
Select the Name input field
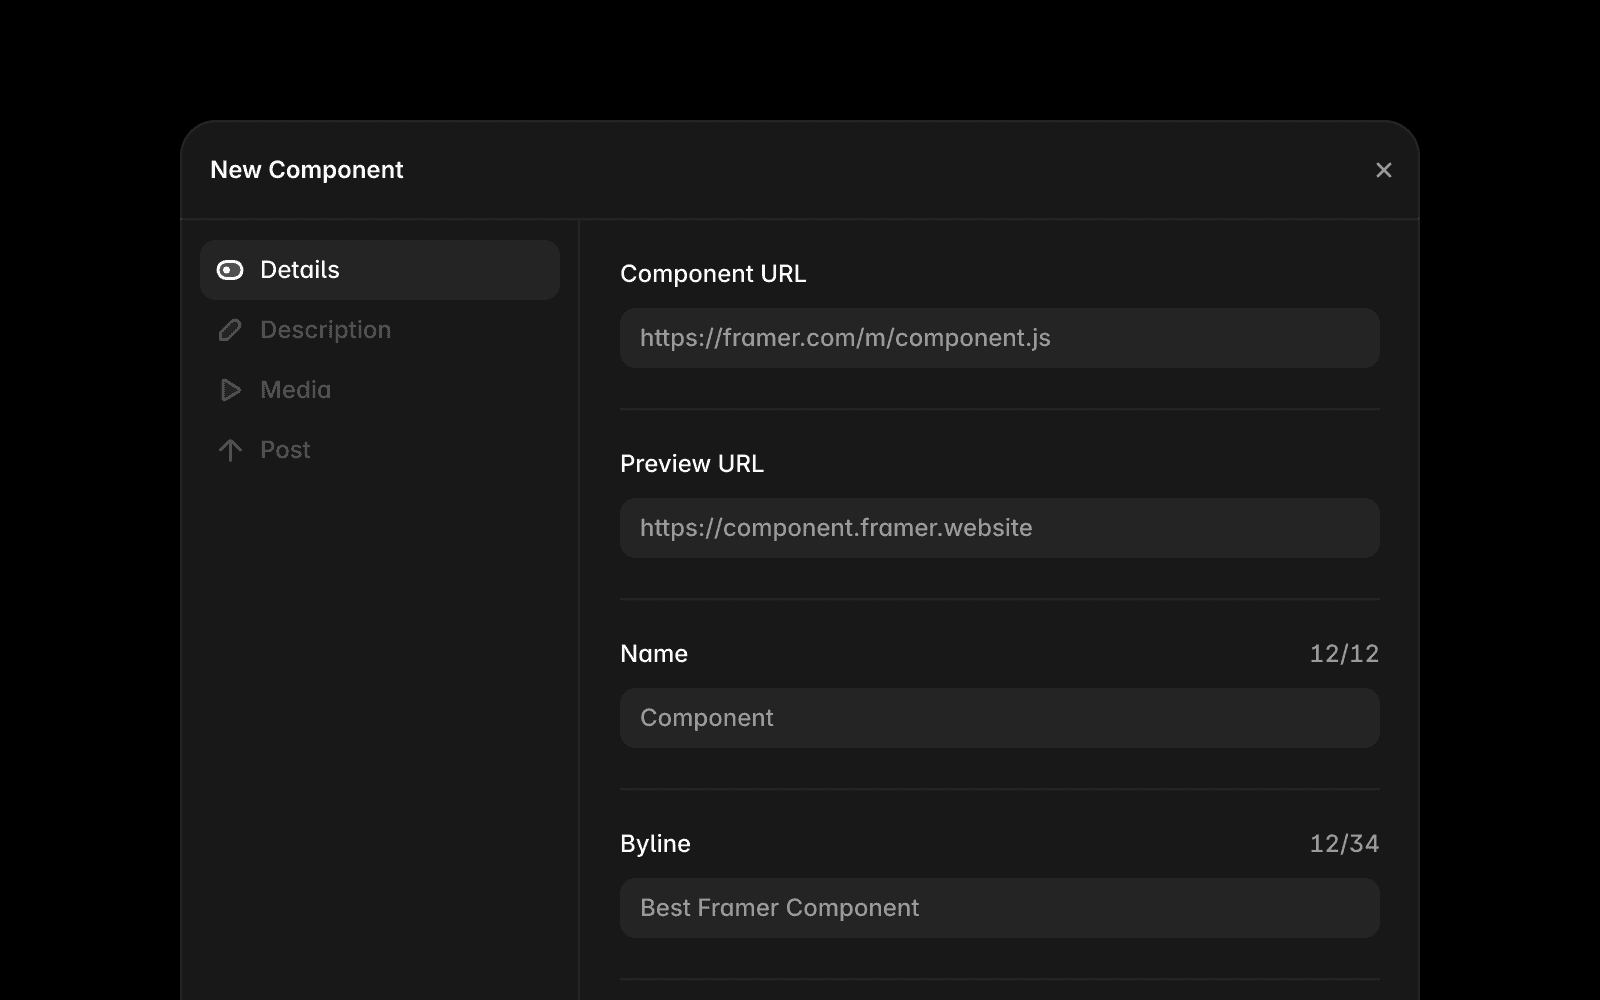(1000, 718)
